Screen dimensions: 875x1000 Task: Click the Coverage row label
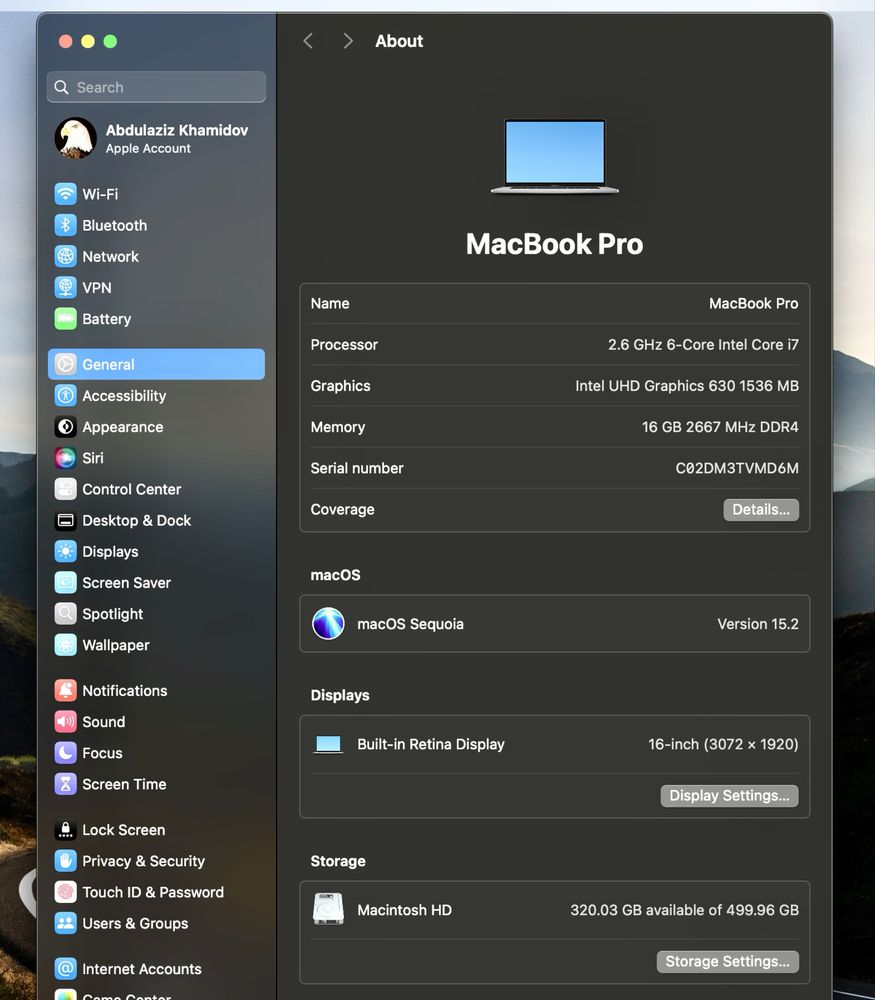(x=342, y=510)
